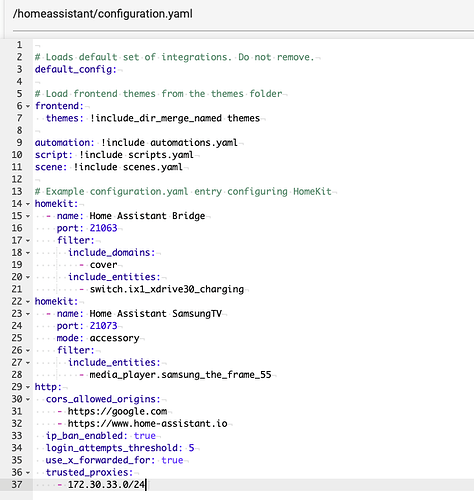The width and height of the screenshot is (474, 500).
Task: Click the /homeassistant/configuration.yaml file path
Action: (x=103, y=14)
